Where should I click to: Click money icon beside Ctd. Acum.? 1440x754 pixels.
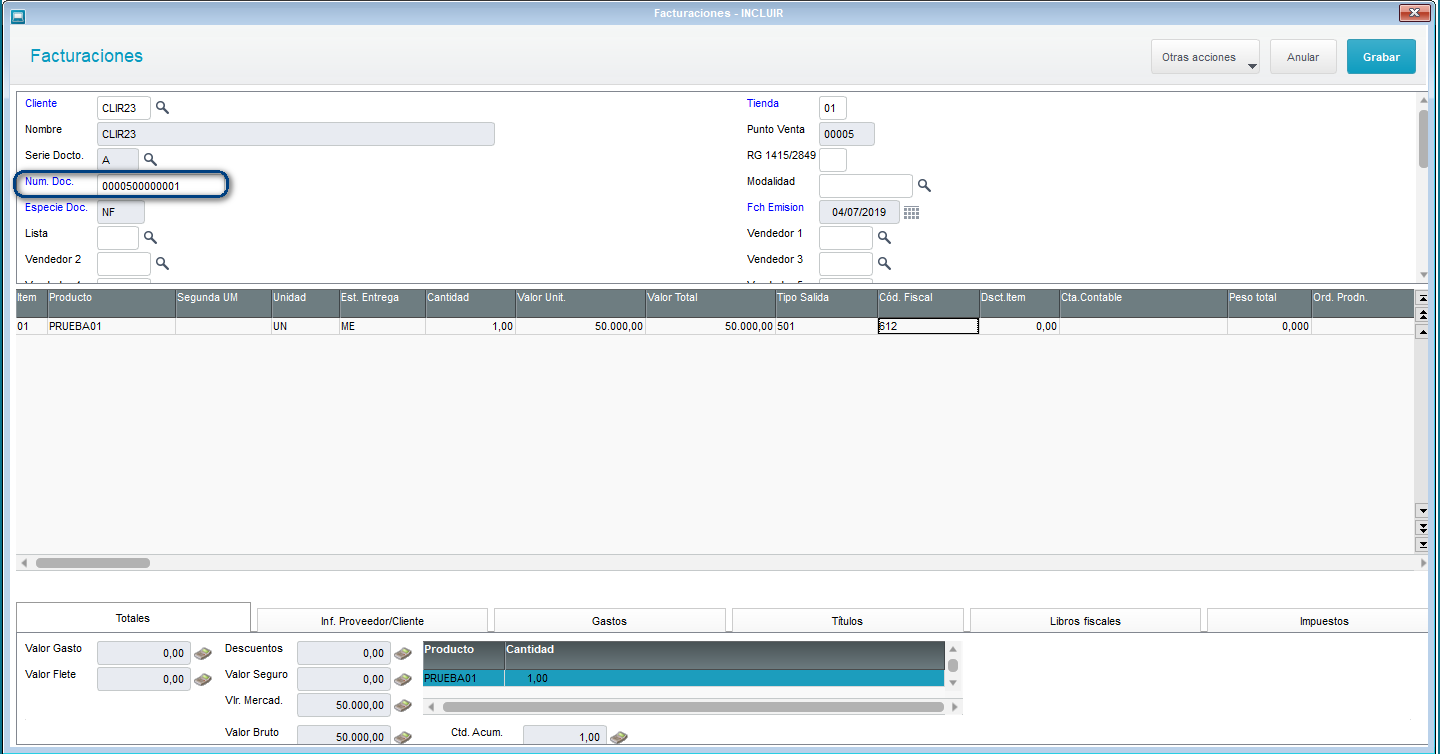620,737
